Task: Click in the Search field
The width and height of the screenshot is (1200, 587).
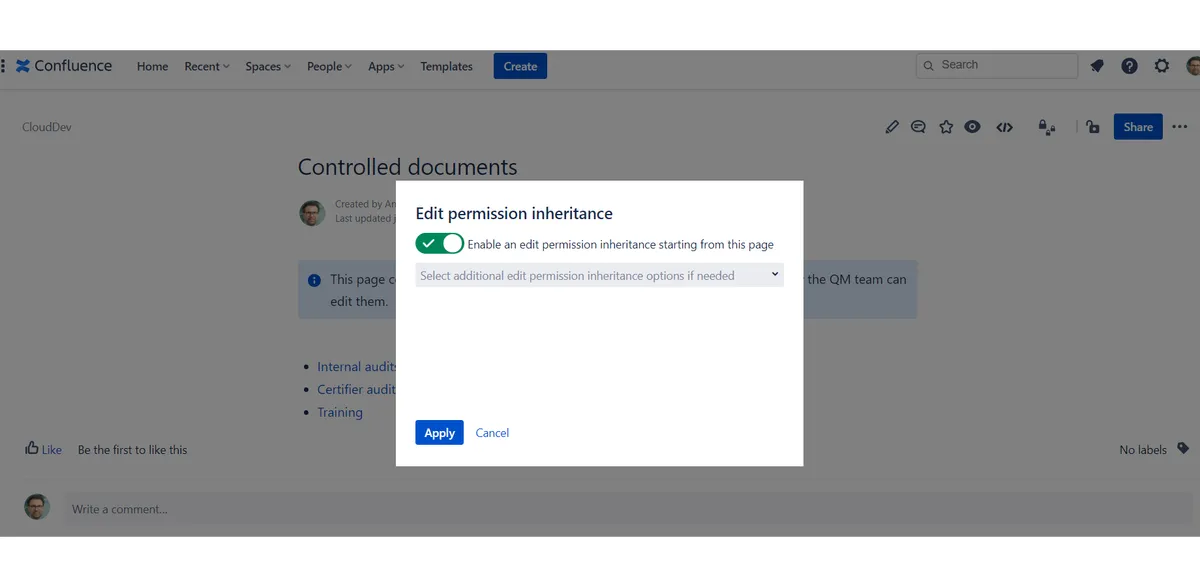Action: tap(997, 66)
